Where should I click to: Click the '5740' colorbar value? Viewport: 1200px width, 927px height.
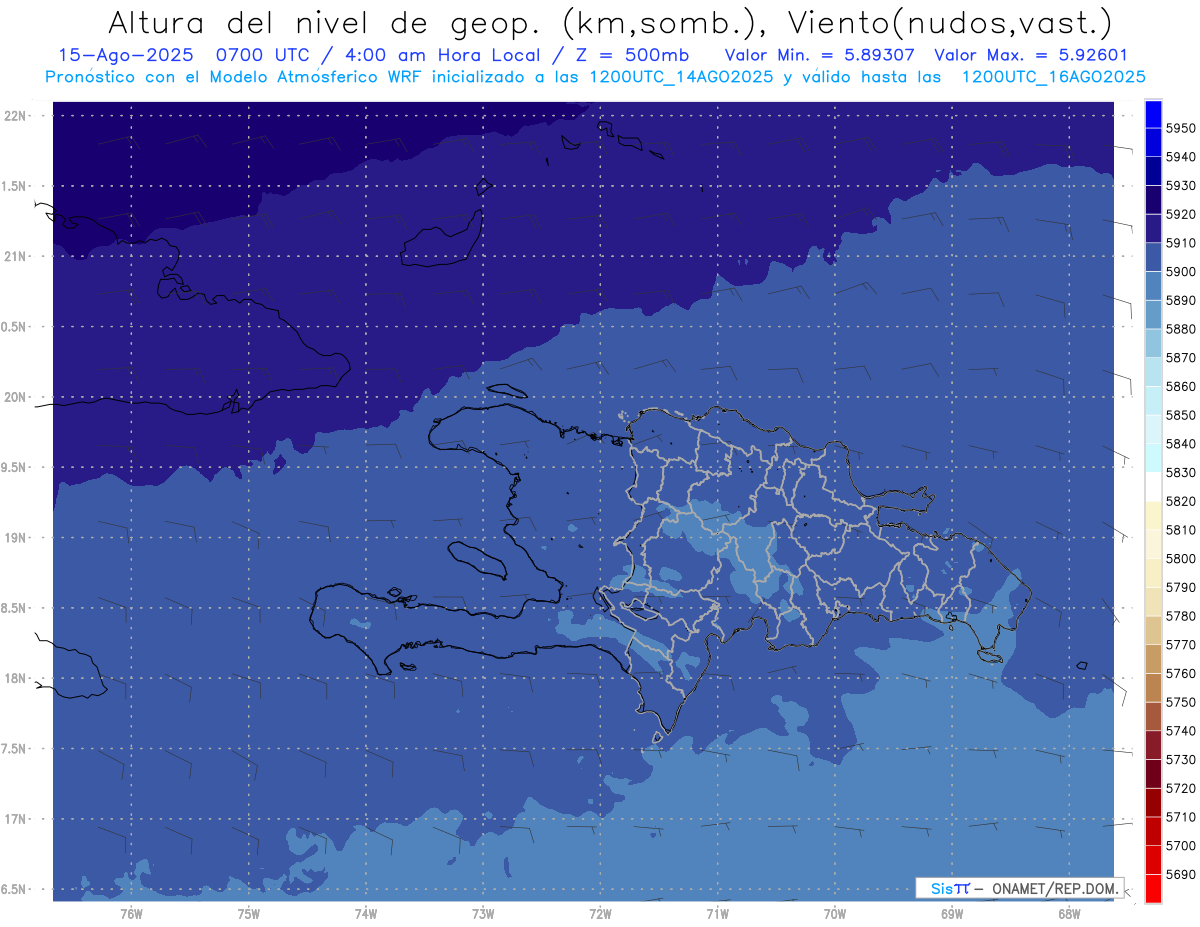tap(1181, 731)
